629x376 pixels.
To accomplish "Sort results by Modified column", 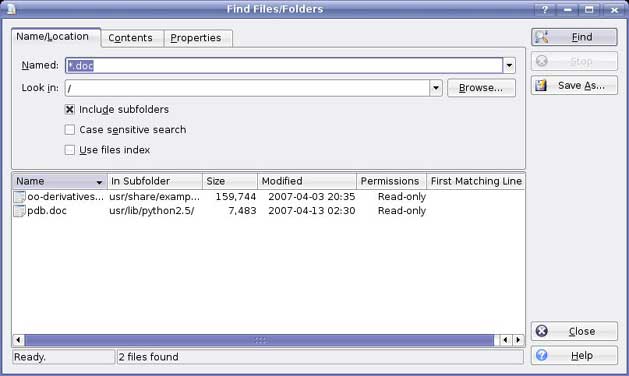I will tap(307, 181).
